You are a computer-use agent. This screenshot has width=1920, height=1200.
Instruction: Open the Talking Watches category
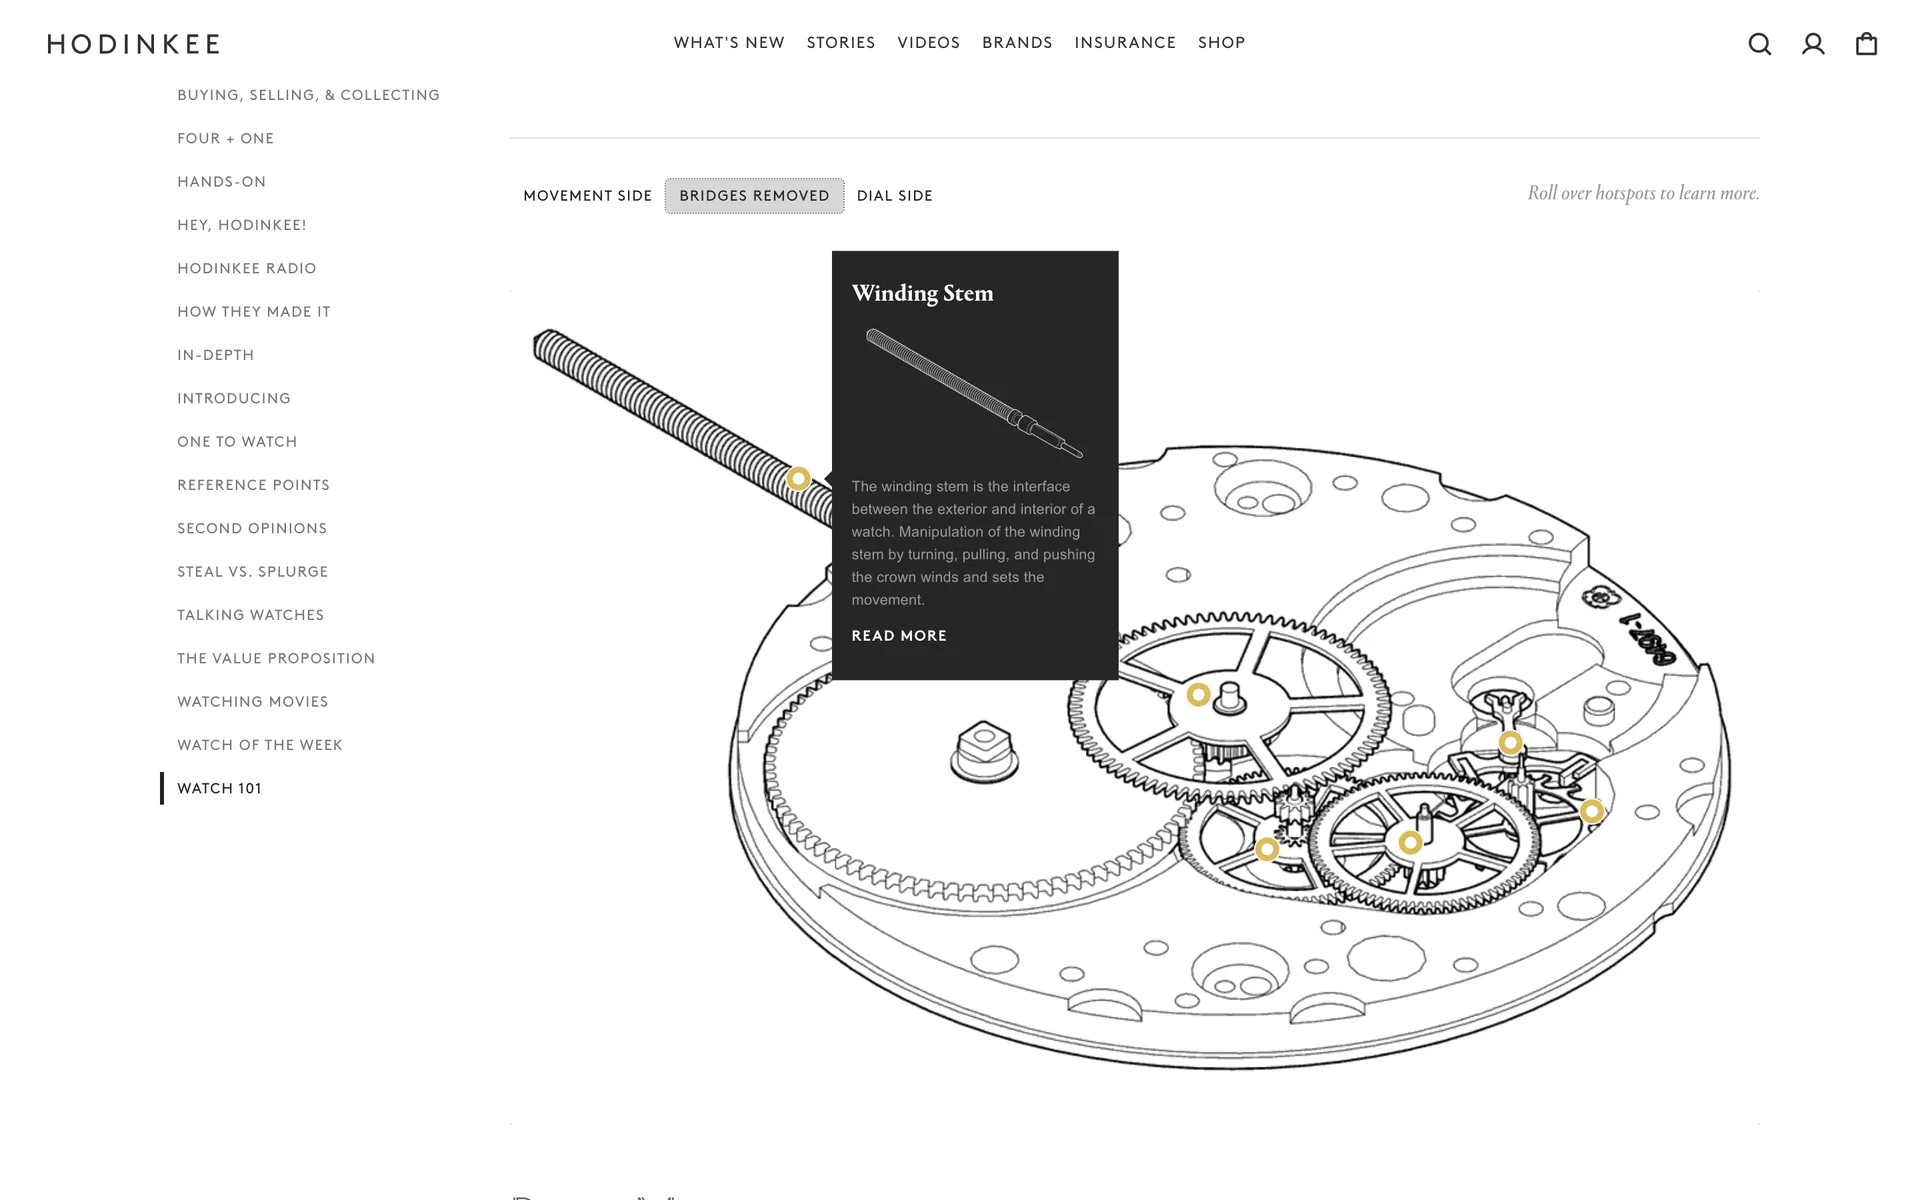click(x=250, y=615)
